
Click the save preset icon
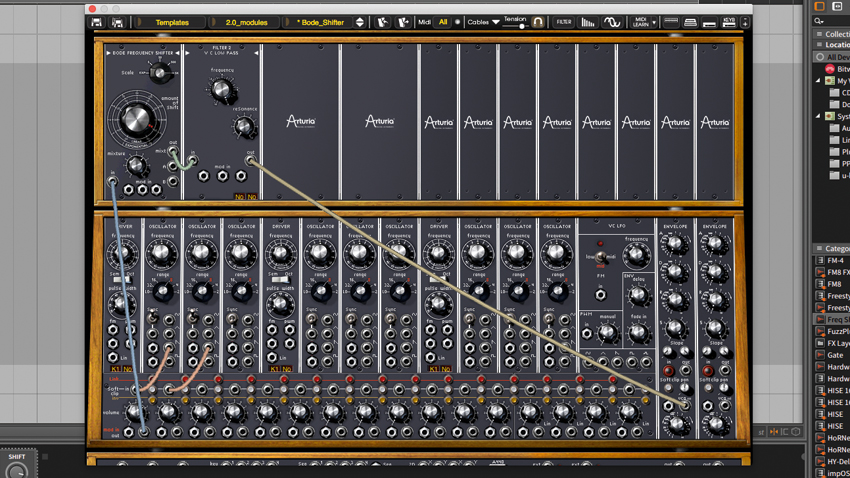click(96, 22)
